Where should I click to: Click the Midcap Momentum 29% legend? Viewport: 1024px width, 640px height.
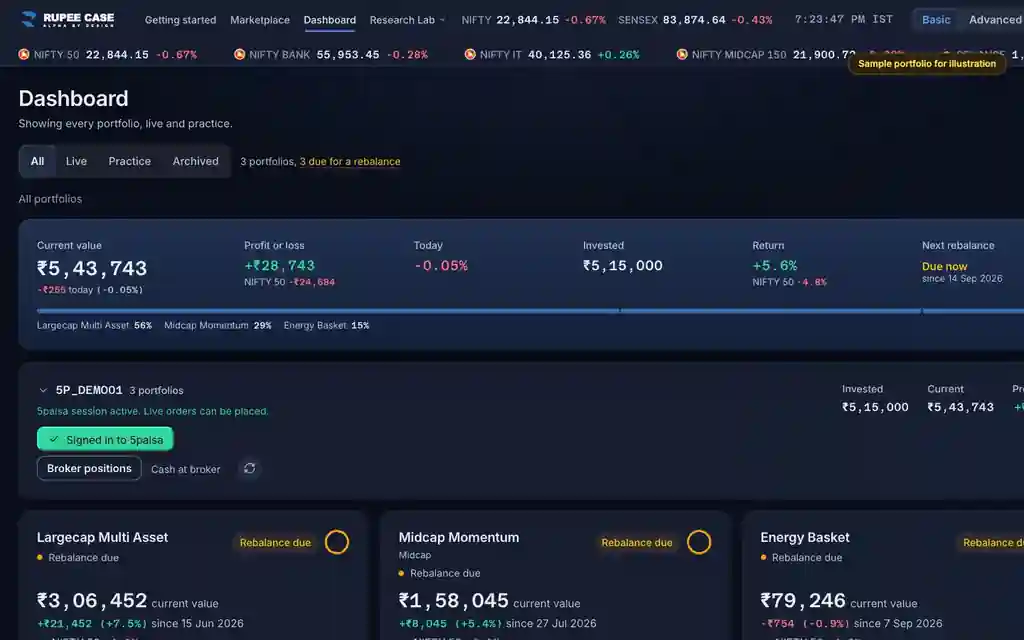click(x=217, y=325)
